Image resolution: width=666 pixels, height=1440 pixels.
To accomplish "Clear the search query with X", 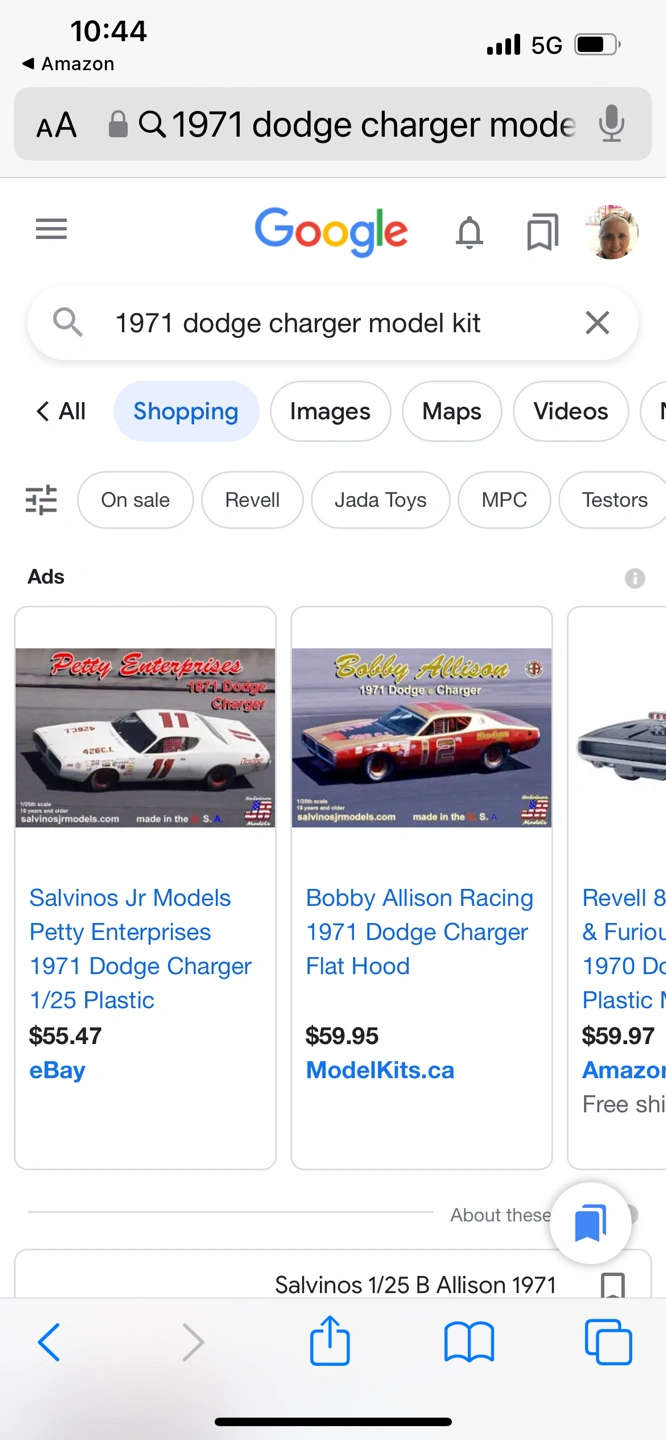I will point(597,323).
